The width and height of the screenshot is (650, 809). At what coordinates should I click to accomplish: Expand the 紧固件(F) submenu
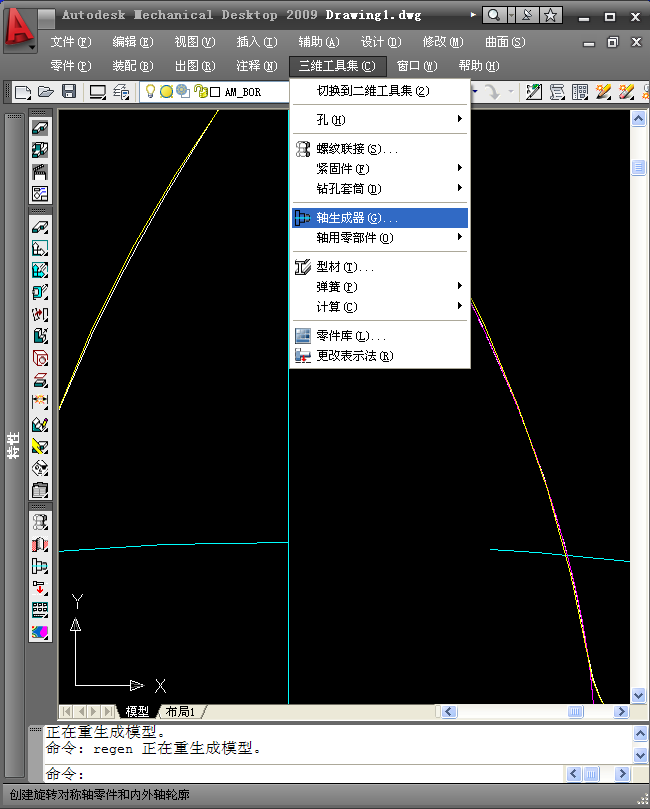coord(380,169)
